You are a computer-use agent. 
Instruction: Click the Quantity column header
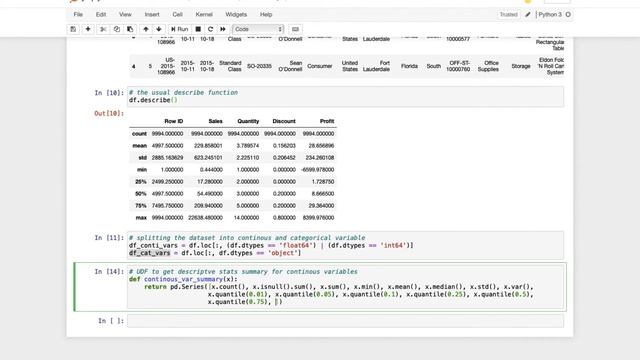click(248, 121)
